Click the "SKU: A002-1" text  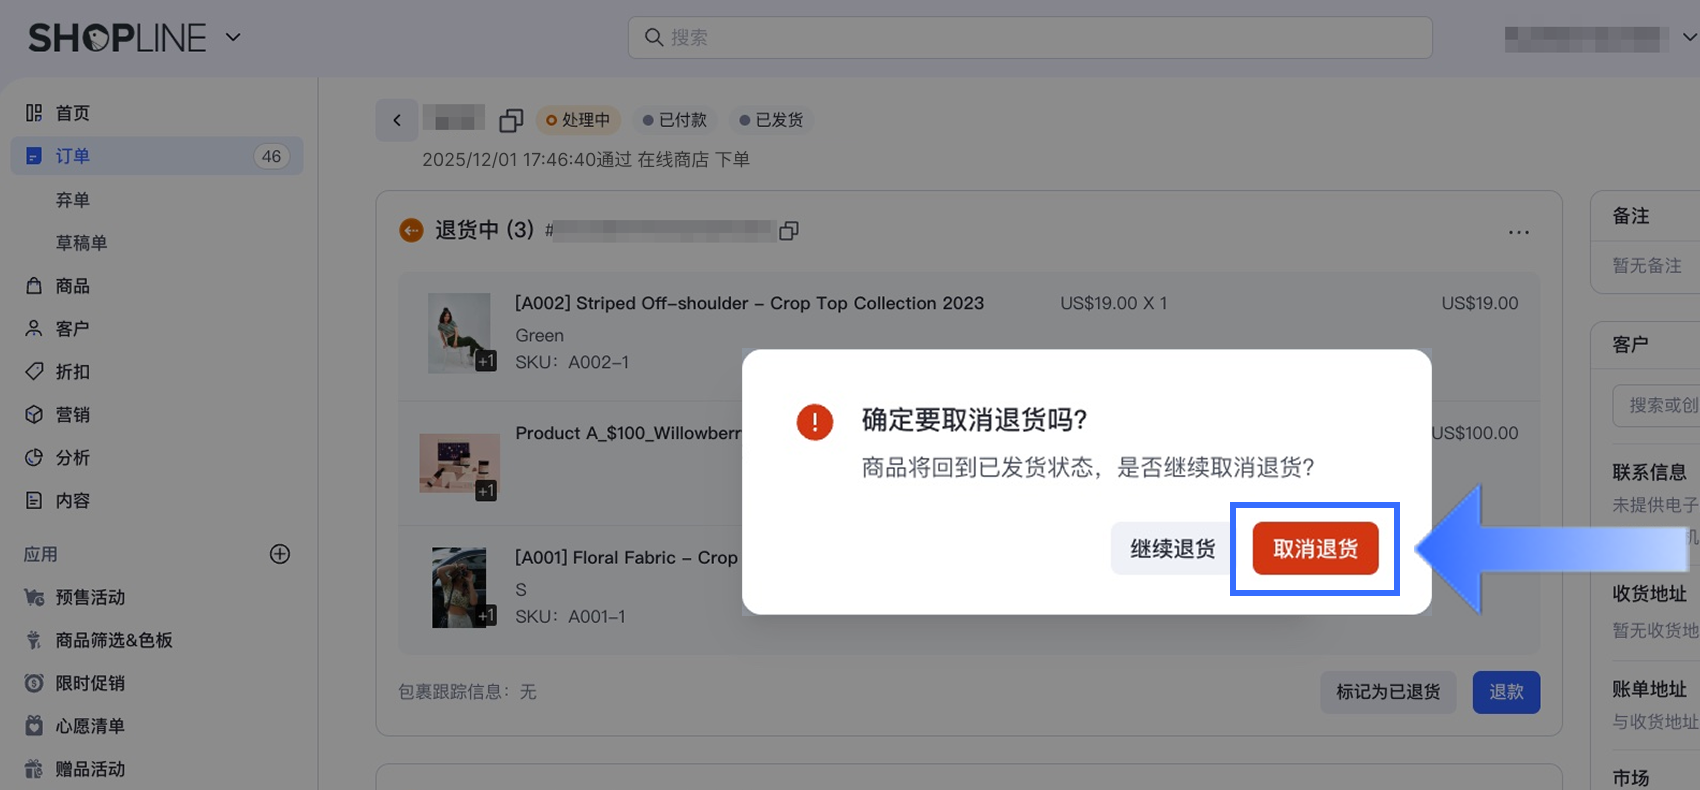[x=572, y=362]
